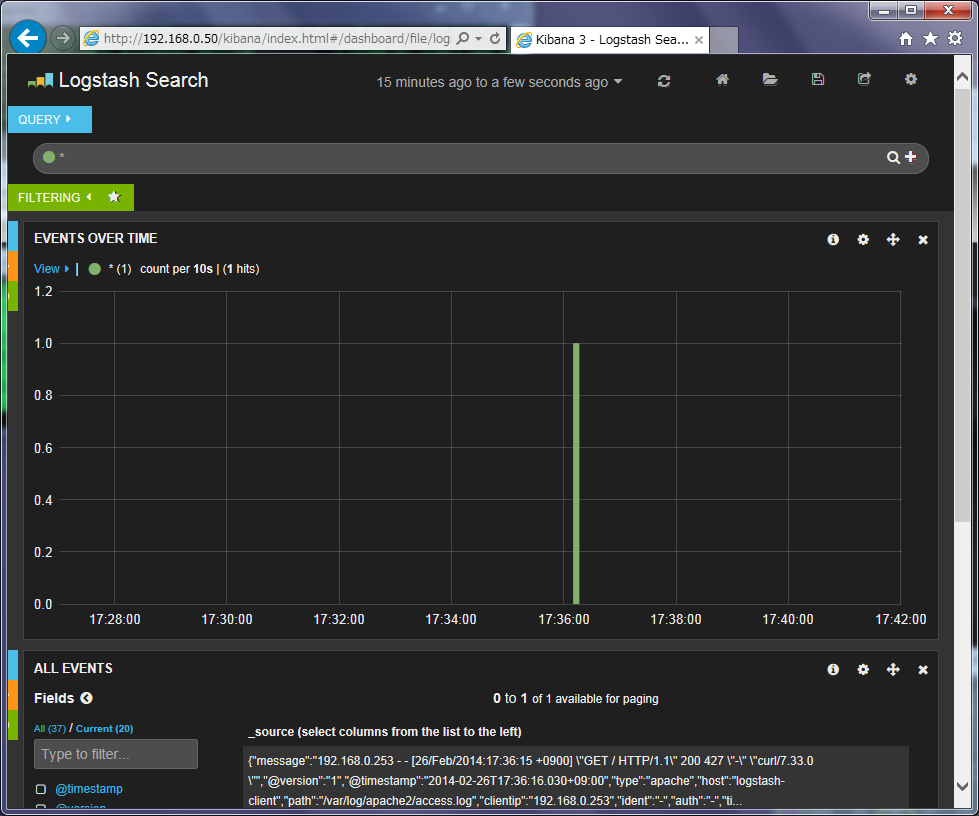979x816 pixels.
Task: Click the green histogram bar at 17:36
Action: click(x=576, y=473)
